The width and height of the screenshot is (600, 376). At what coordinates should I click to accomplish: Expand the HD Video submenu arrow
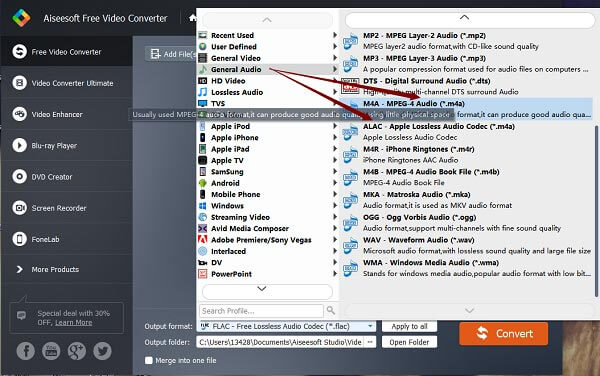click(x=335, y=81)
